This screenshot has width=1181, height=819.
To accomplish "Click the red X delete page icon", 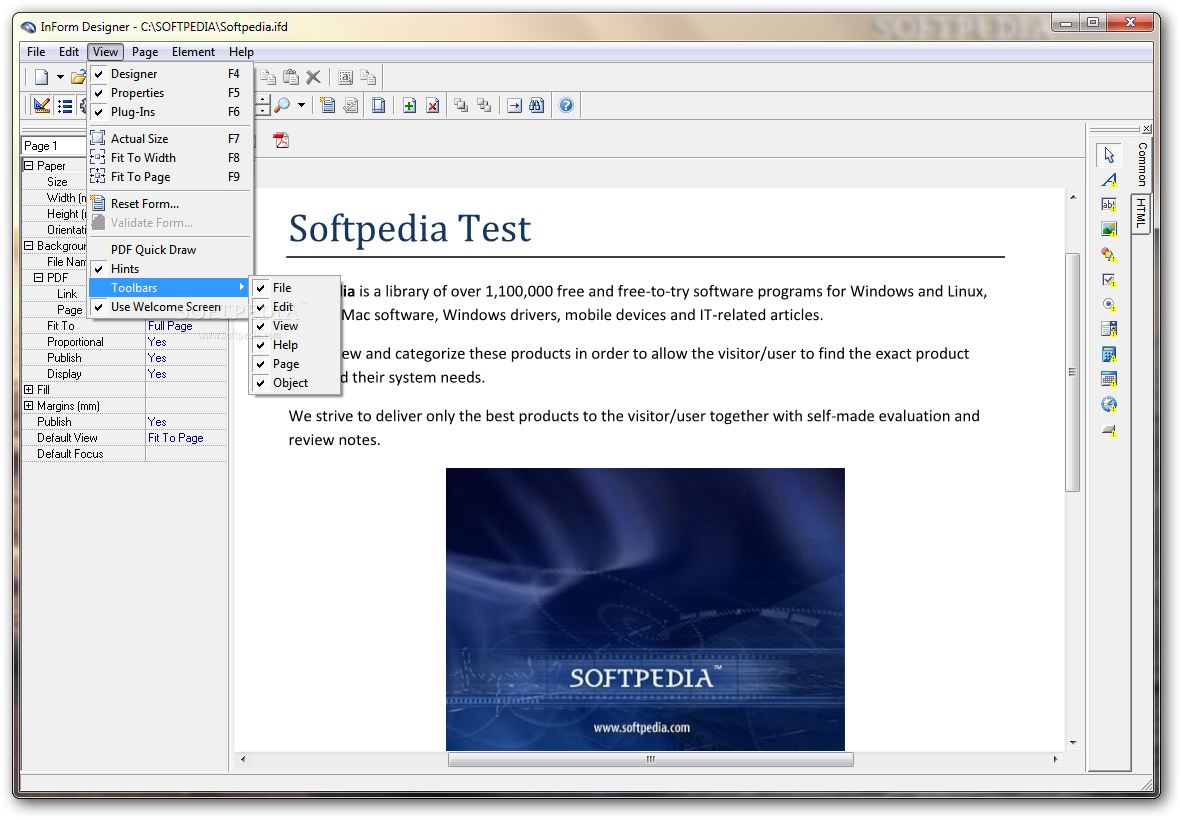I will 433,105.
